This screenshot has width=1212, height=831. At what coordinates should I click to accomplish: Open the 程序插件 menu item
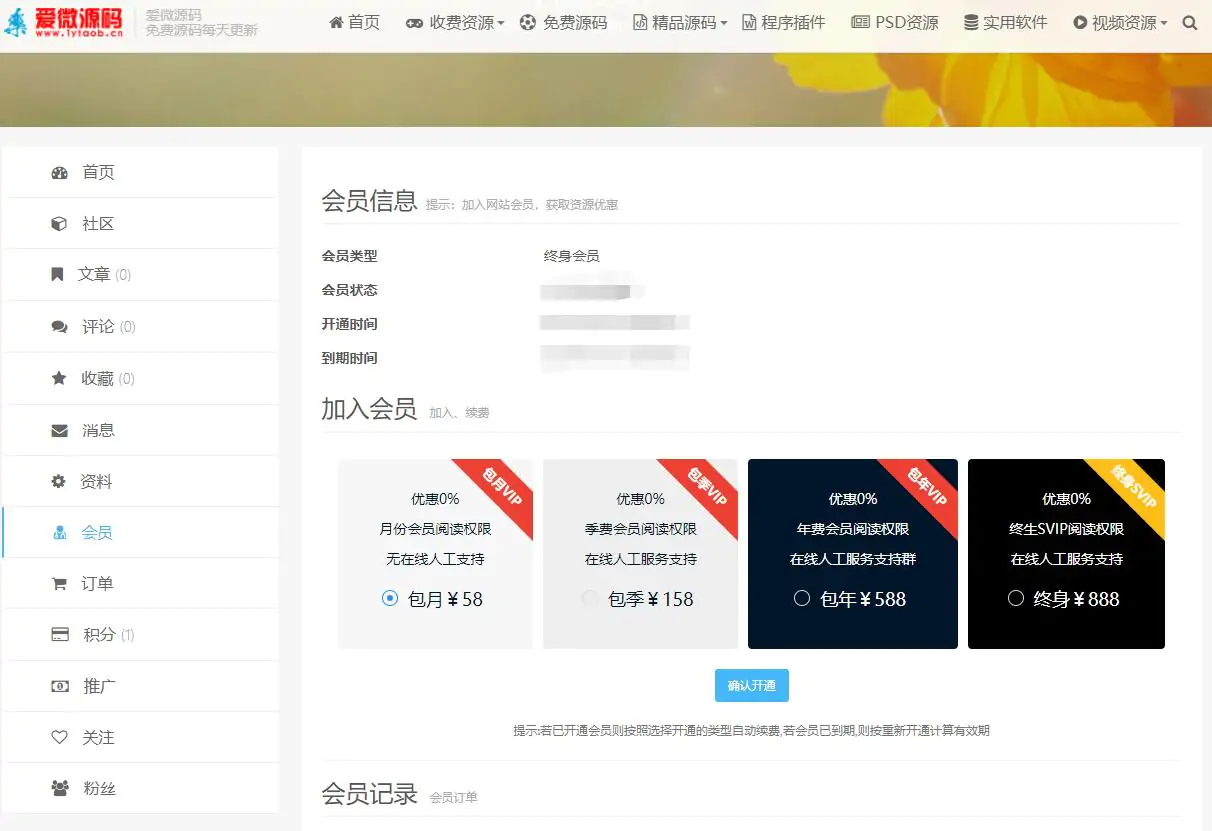coord(783,22)
